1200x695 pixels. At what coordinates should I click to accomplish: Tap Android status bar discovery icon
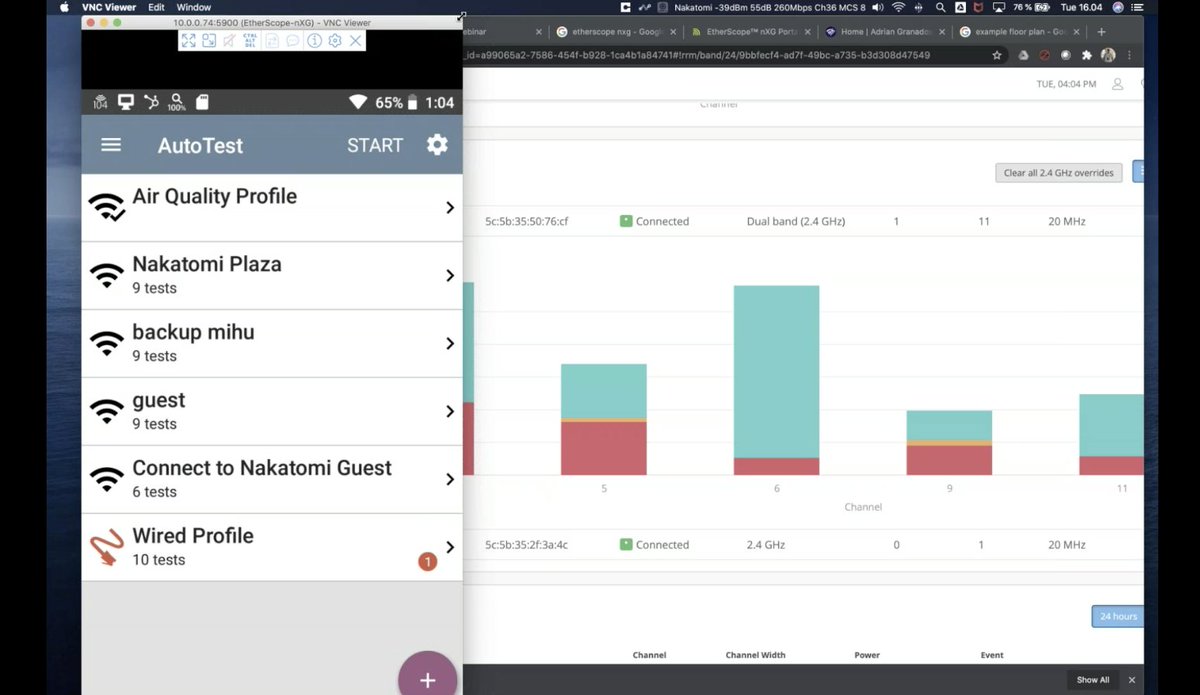(x=151, y=102)
